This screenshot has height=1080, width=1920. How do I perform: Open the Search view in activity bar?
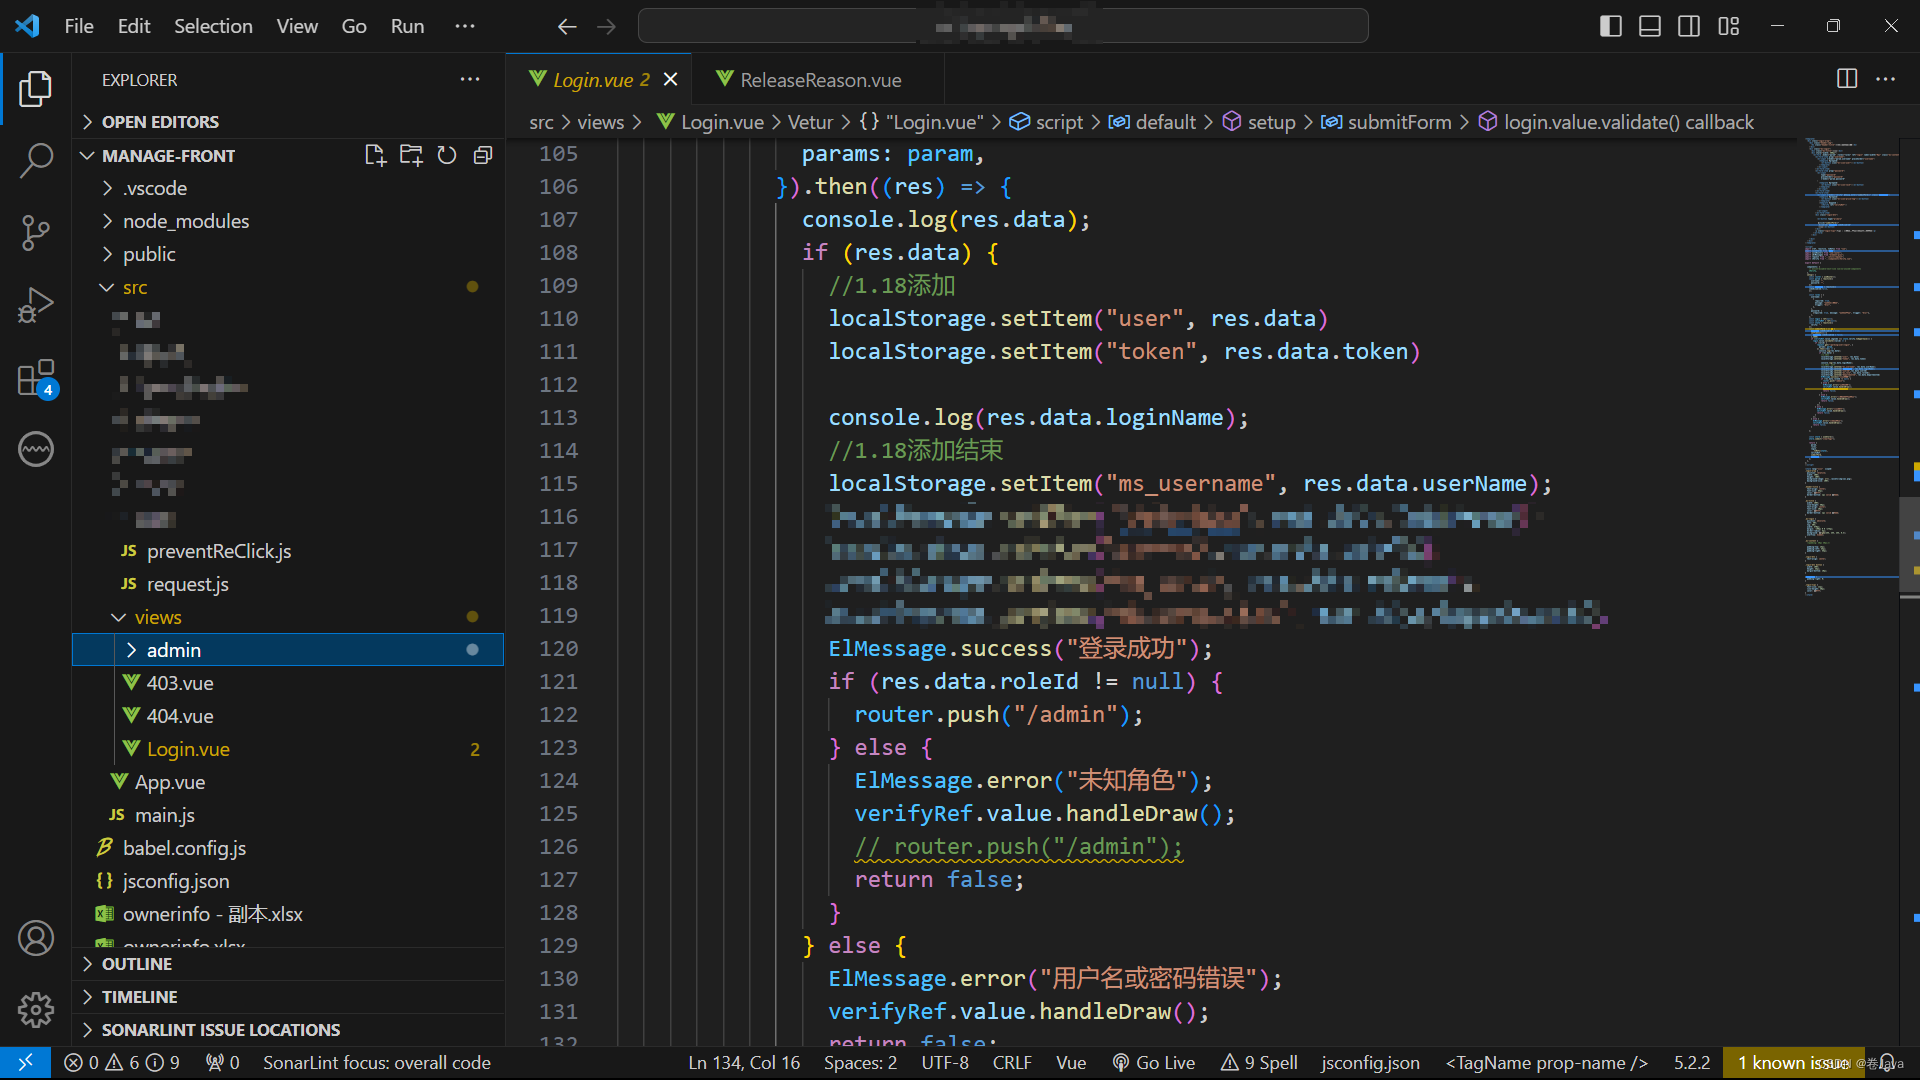coord(36,160)
